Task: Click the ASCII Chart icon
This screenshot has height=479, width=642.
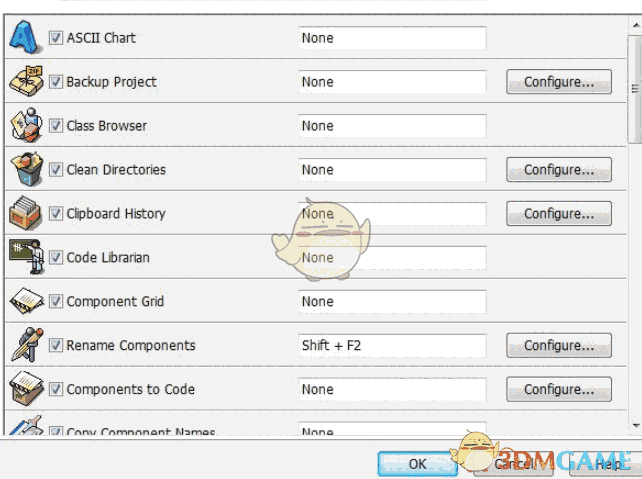Action: (24, 38)
